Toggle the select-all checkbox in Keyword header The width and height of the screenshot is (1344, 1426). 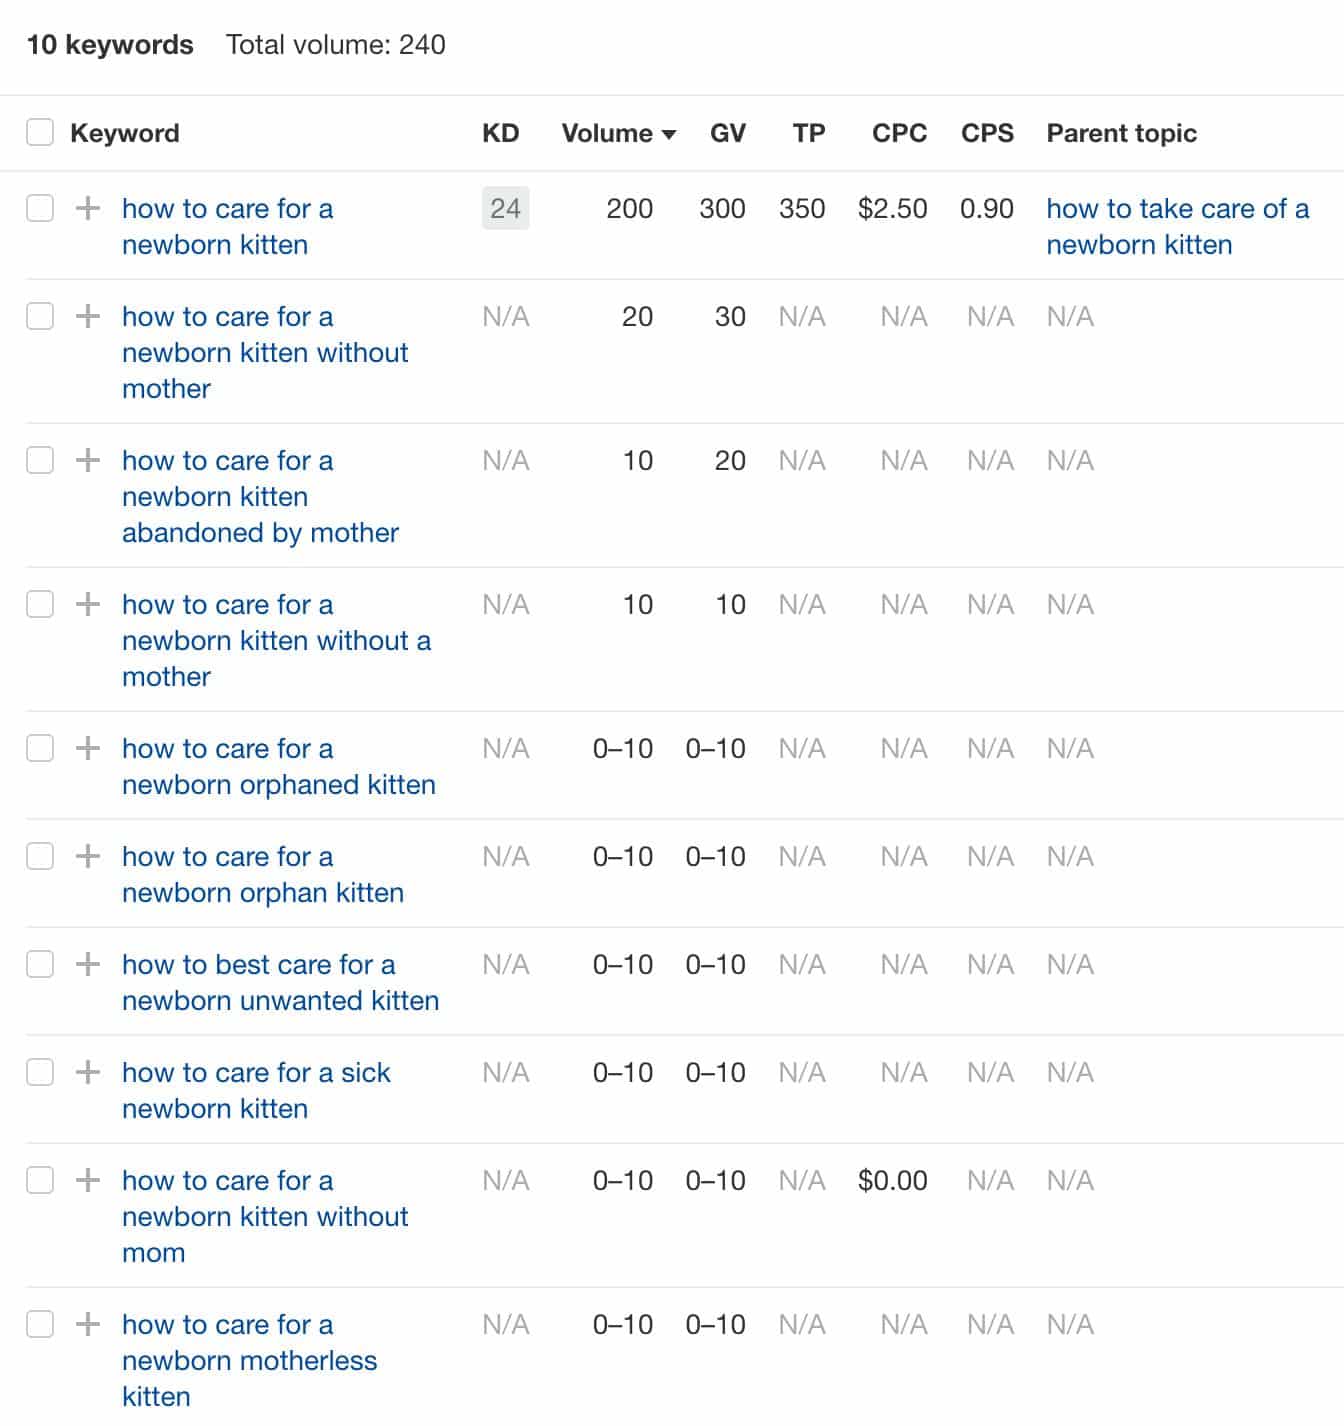tap(40, 132)
